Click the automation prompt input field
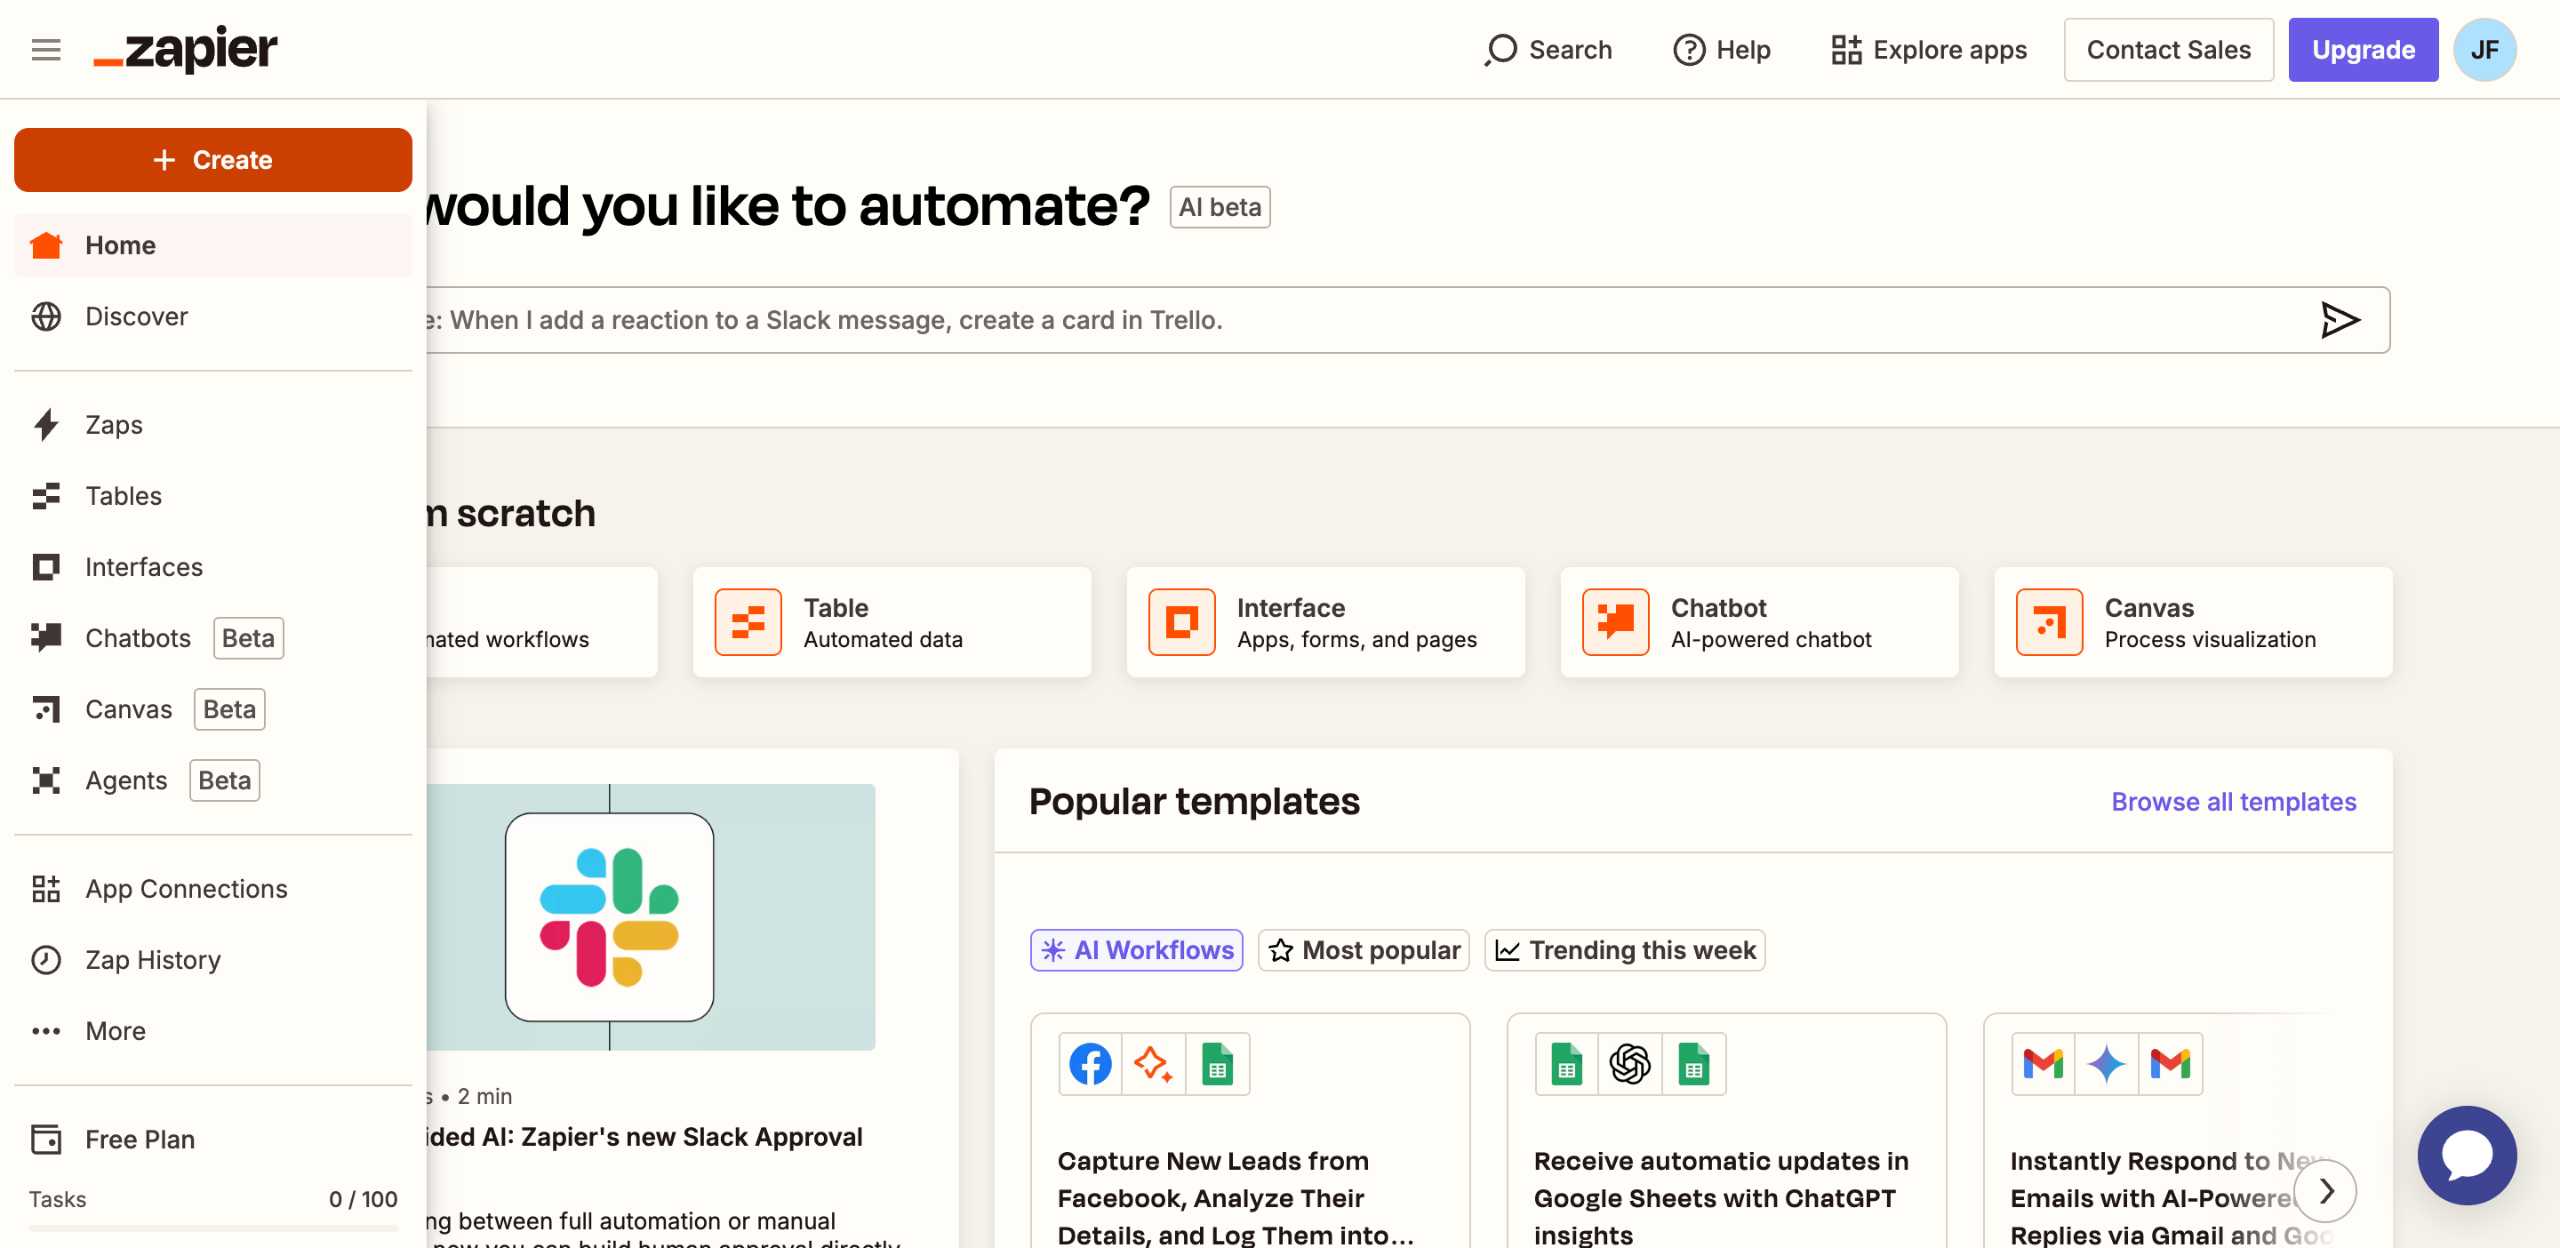This screenshot has width=2560, height=1248. click(x=1360, y=320)
